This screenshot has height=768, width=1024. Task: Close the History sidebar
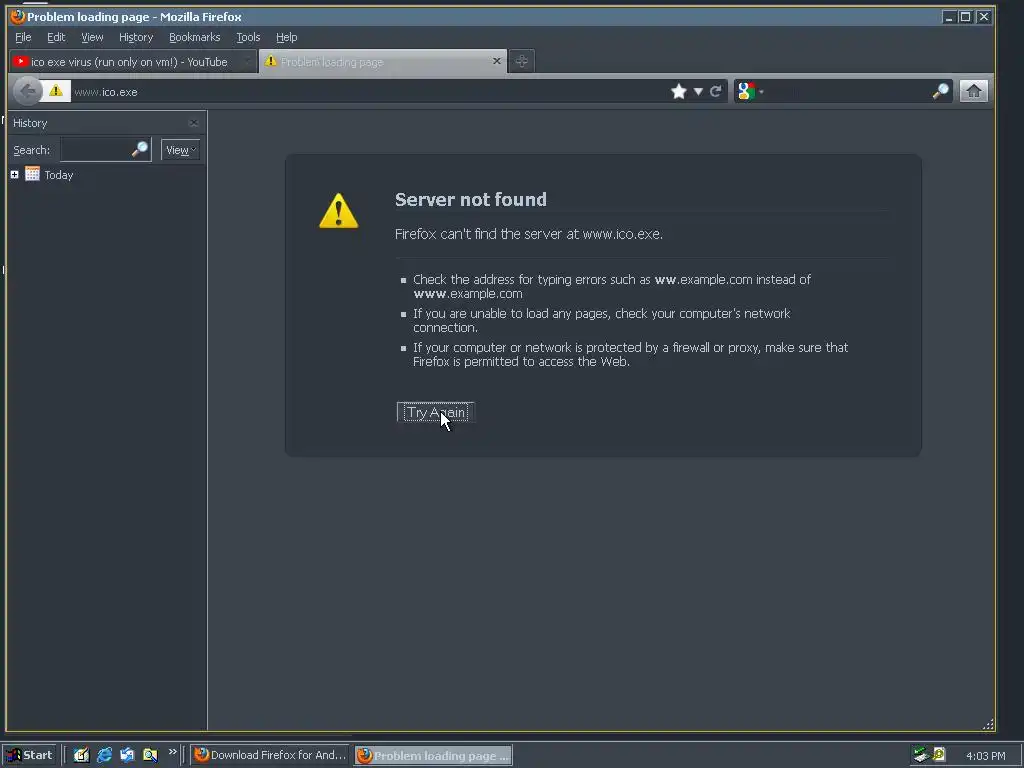193,123
